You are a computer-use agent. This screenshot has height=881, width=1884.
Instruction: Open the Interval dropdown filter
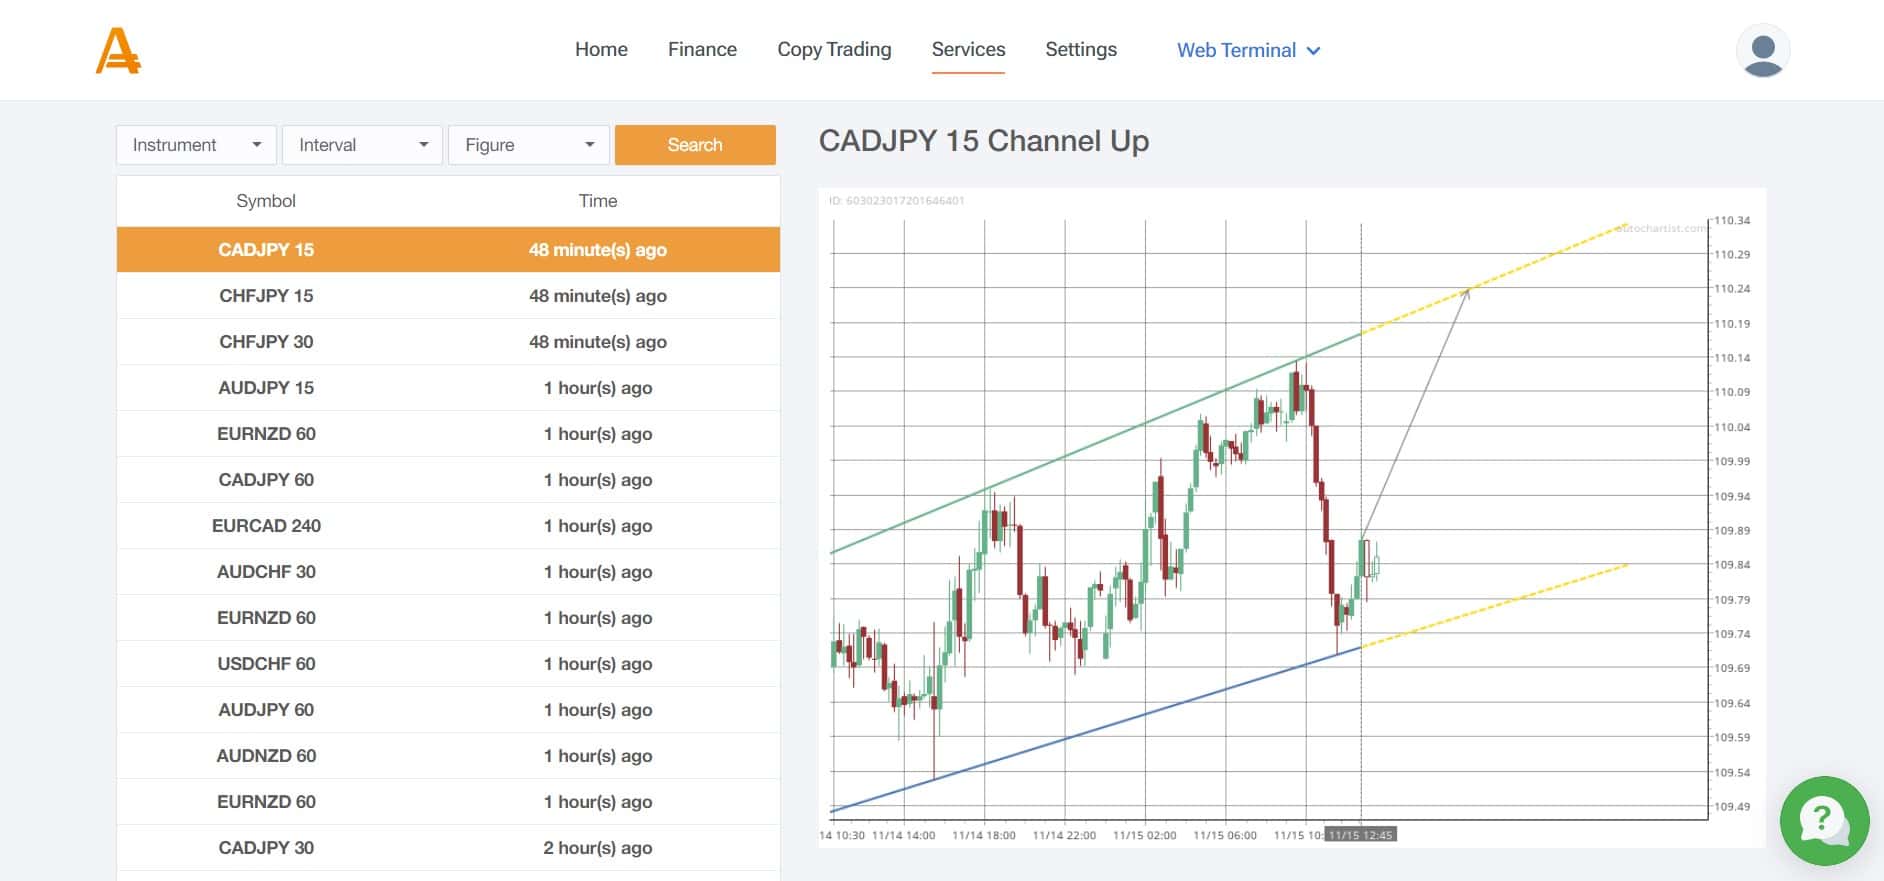(362, 145)
